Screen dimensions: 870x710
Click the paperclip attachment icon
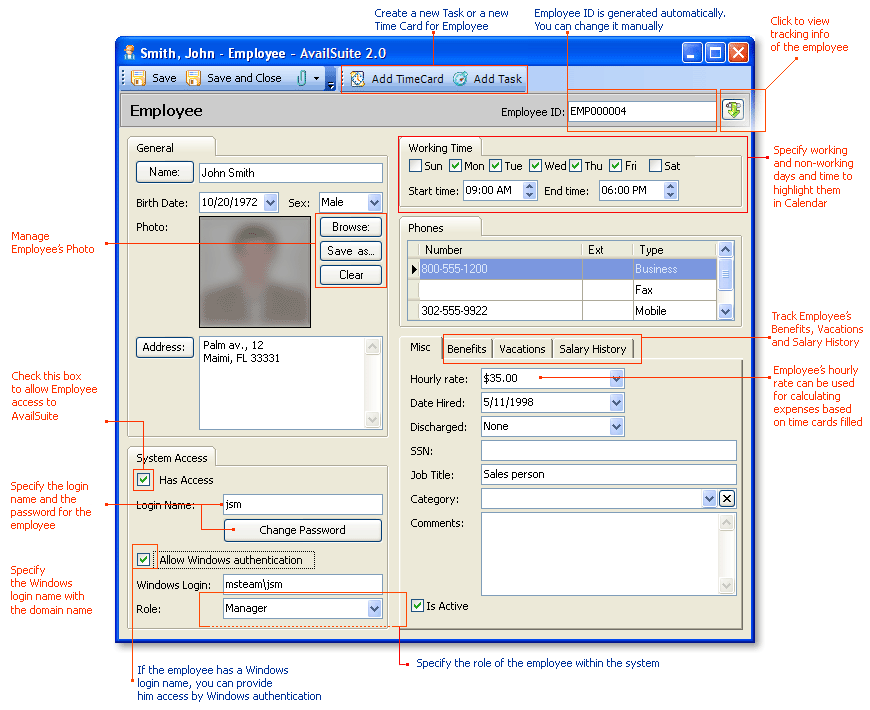tap(300, 78)
